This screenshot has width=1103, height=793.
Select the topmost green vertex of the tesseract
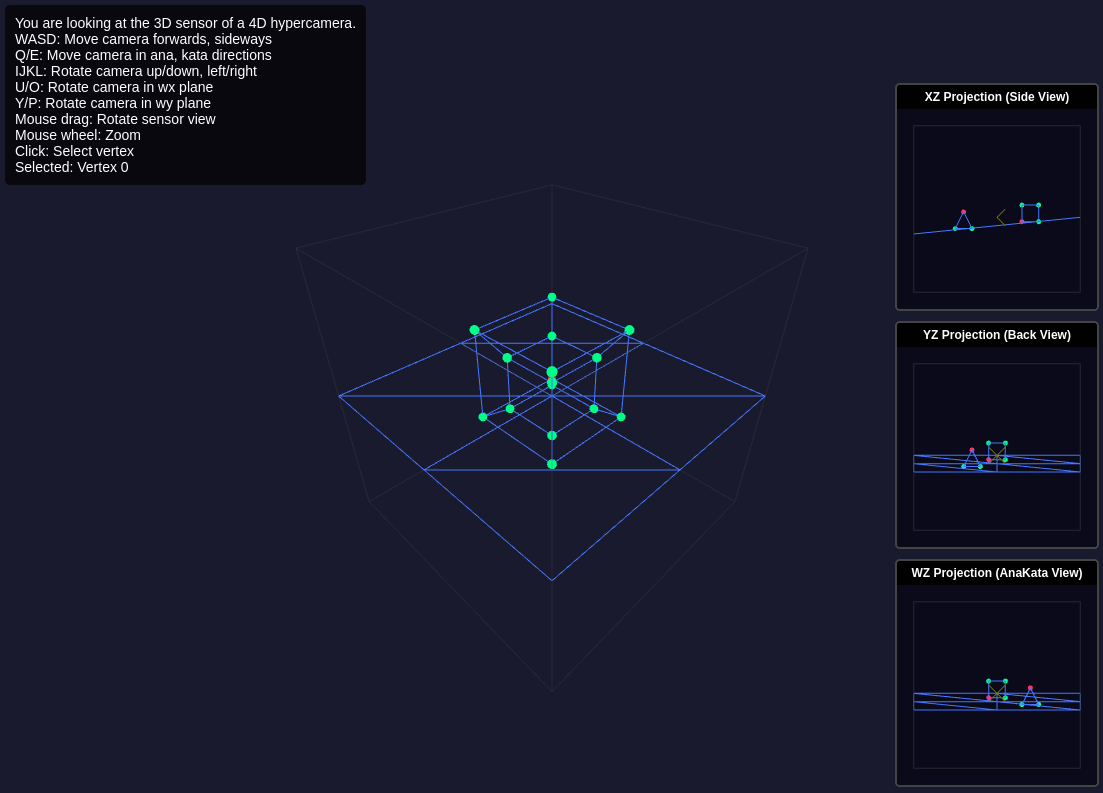pyautogui.click(x=552, y=297)
